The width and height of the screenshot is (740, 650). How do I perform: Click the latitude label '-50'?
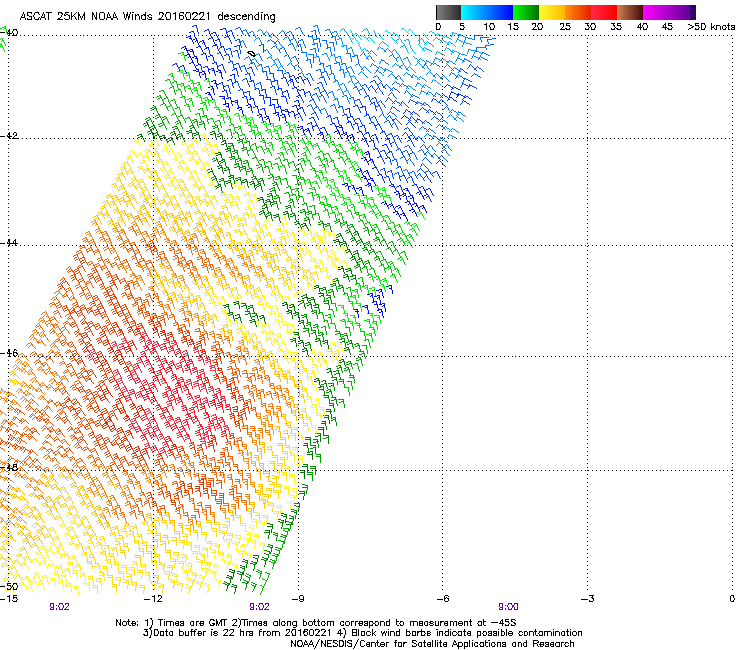coord(9,587)
